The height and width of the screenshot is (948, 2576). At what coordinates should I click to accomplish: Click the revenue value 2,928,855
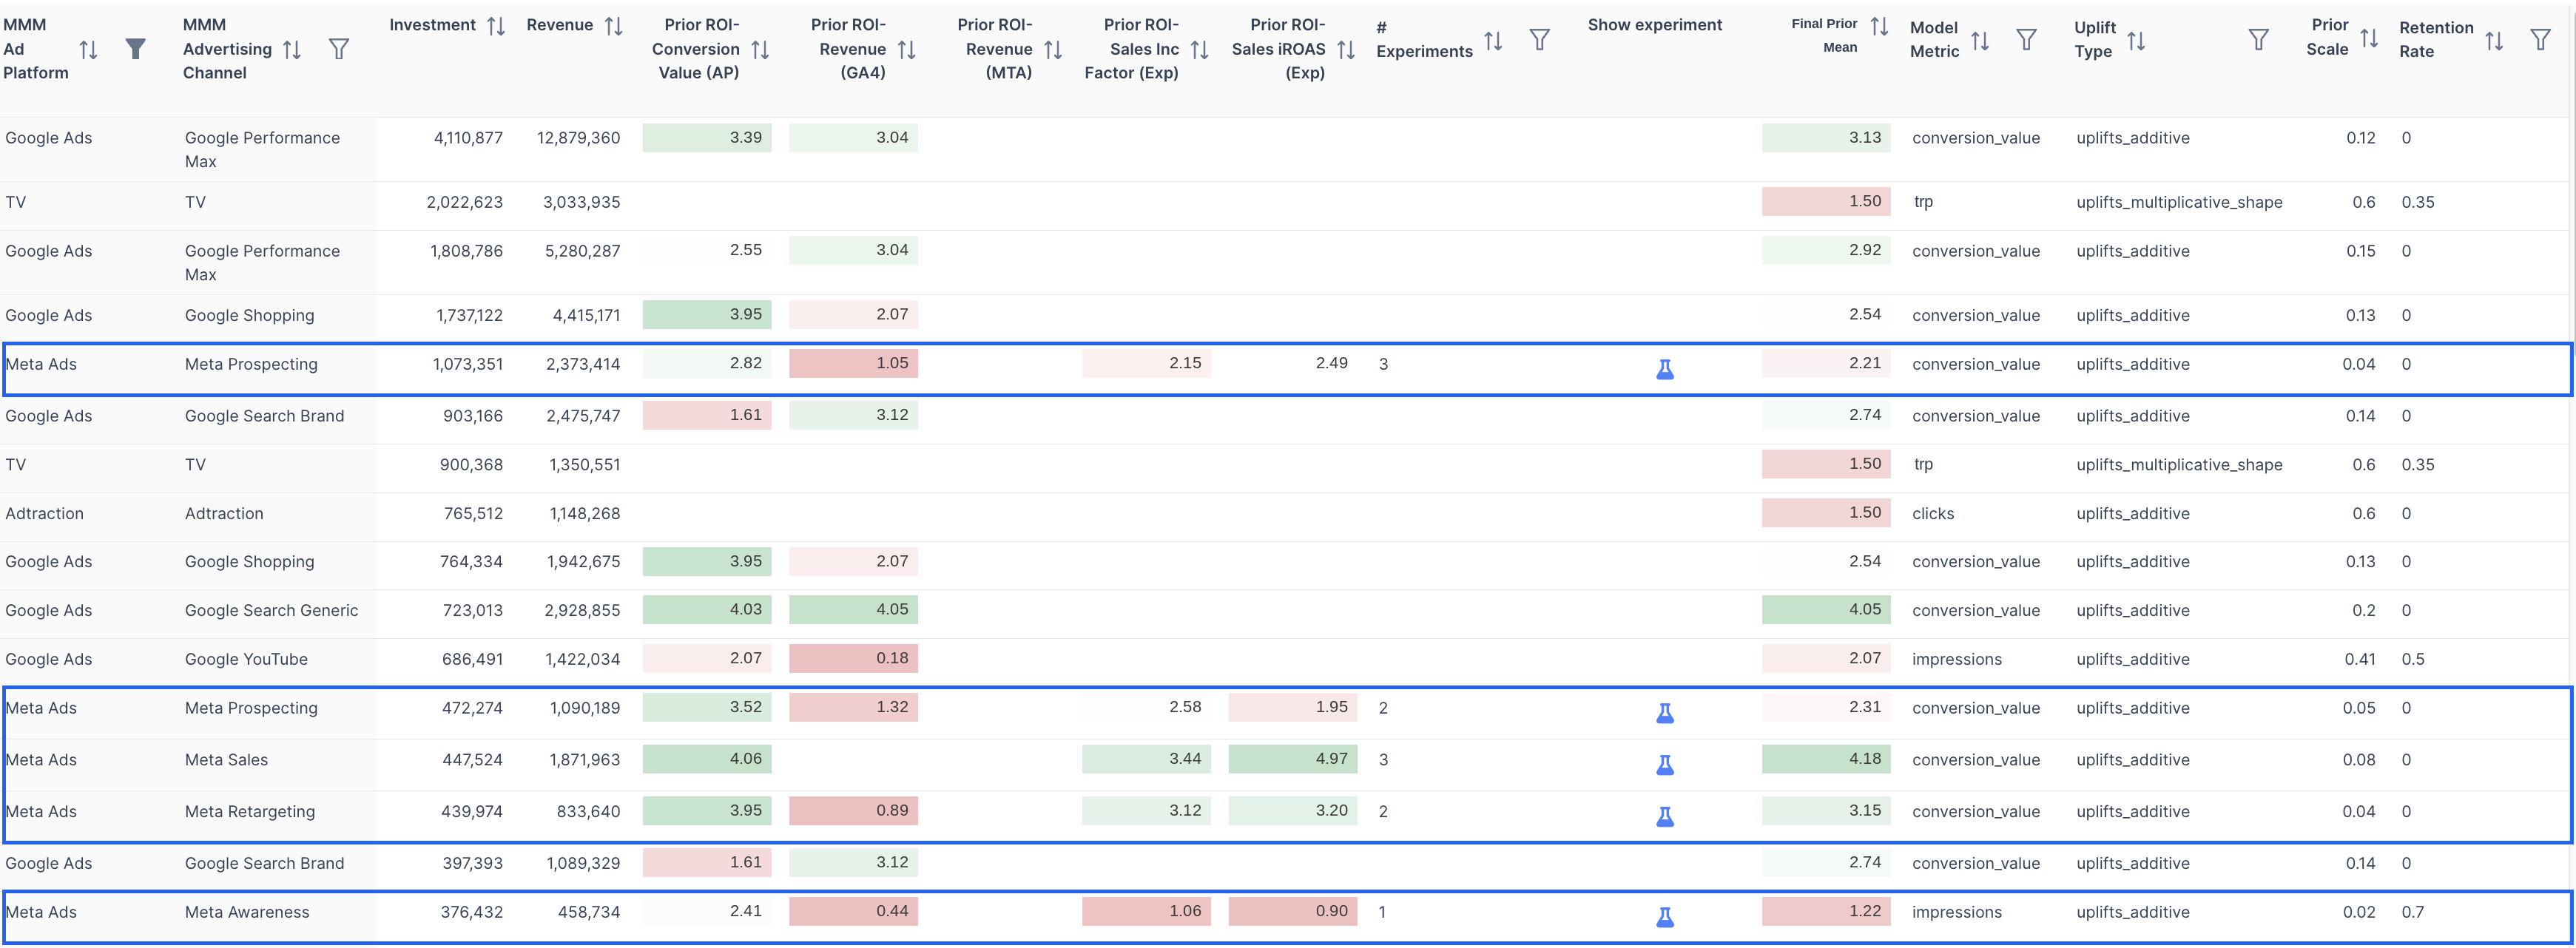click(582, 610)
